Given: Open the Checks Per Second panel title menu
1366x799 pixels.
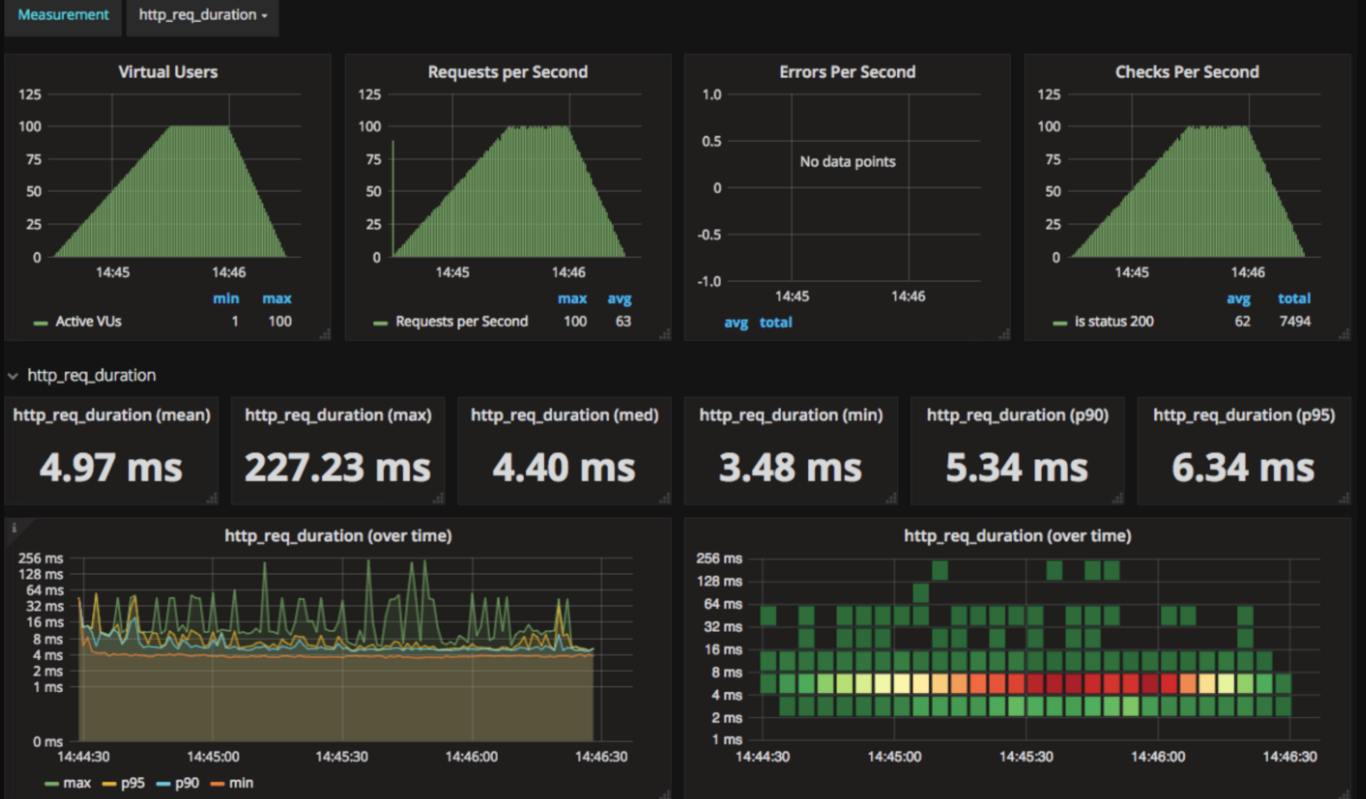Looking at the screenshot, I should (x=1187, y=72).
